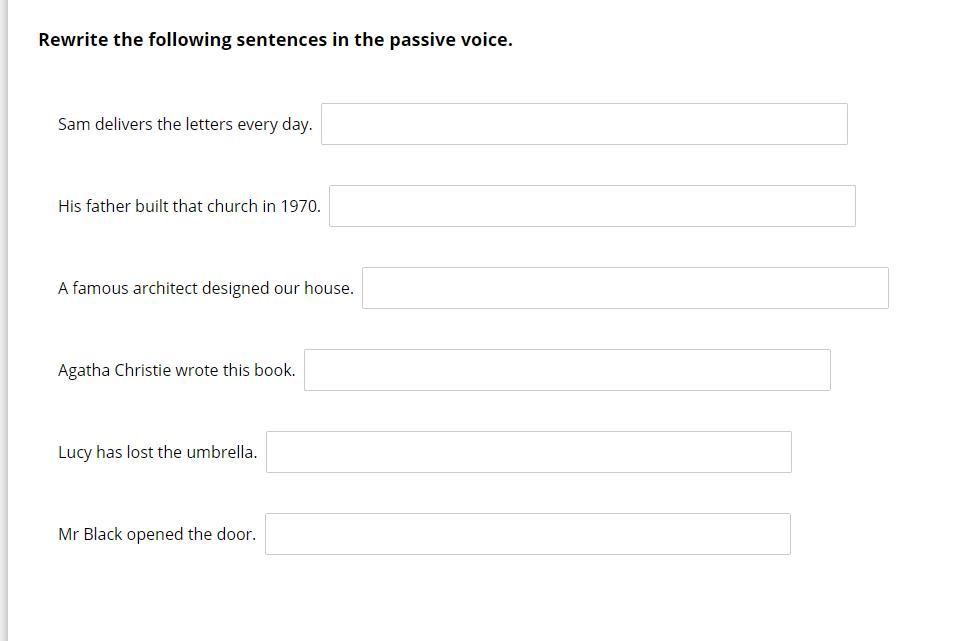Image resolution: width=958 pixels, height=641 pixels.
Task: Select the field for the famous architect sentence
Action: 625,288
